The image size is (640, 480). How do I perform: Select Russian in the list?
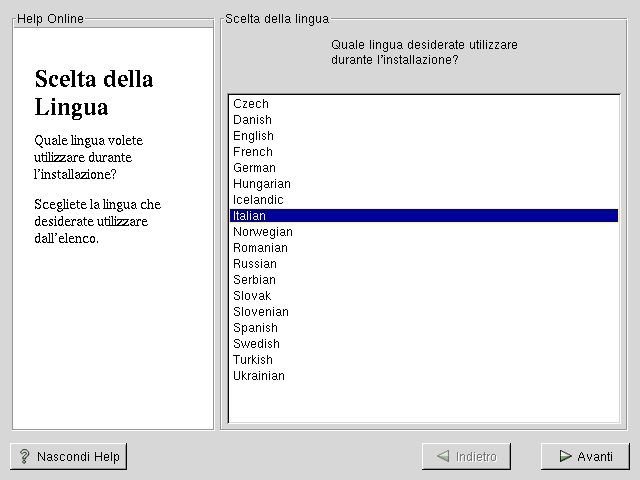(x=255, y=264)
